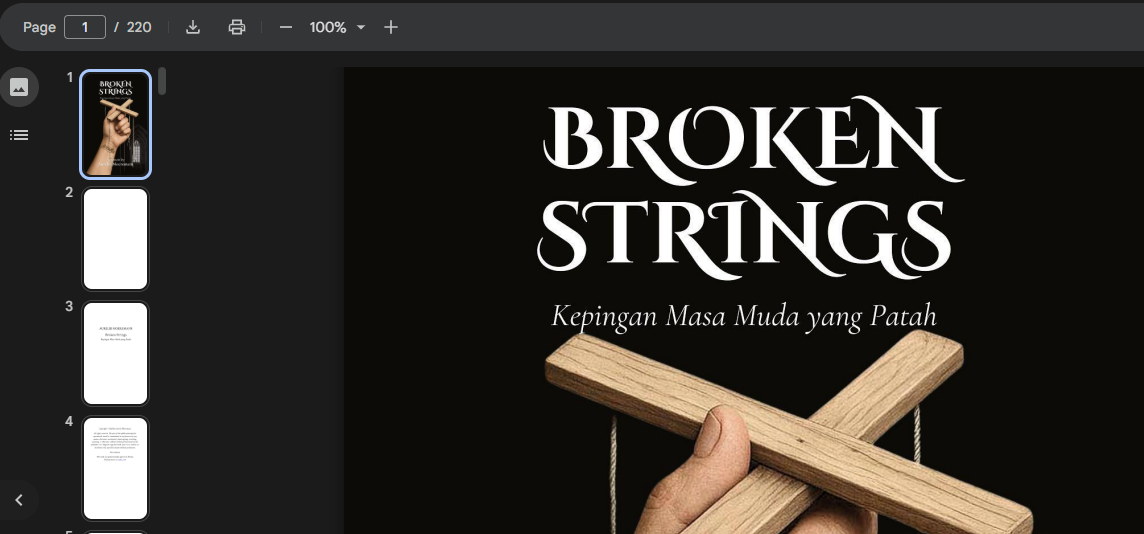Click the wooden cross on cover
Image resolution: width=1144 pixels, height=534 pixels.
(788, 430)
